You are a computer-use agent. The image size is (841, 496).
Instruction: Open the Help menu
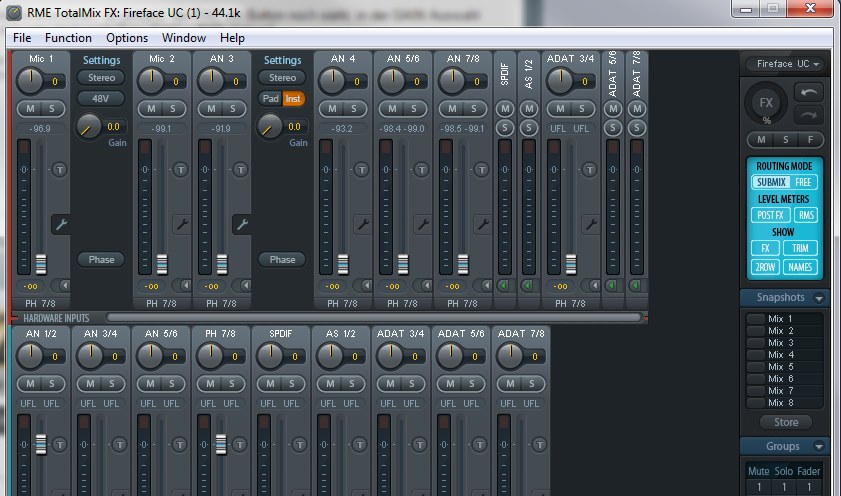(x=232, y=38)
